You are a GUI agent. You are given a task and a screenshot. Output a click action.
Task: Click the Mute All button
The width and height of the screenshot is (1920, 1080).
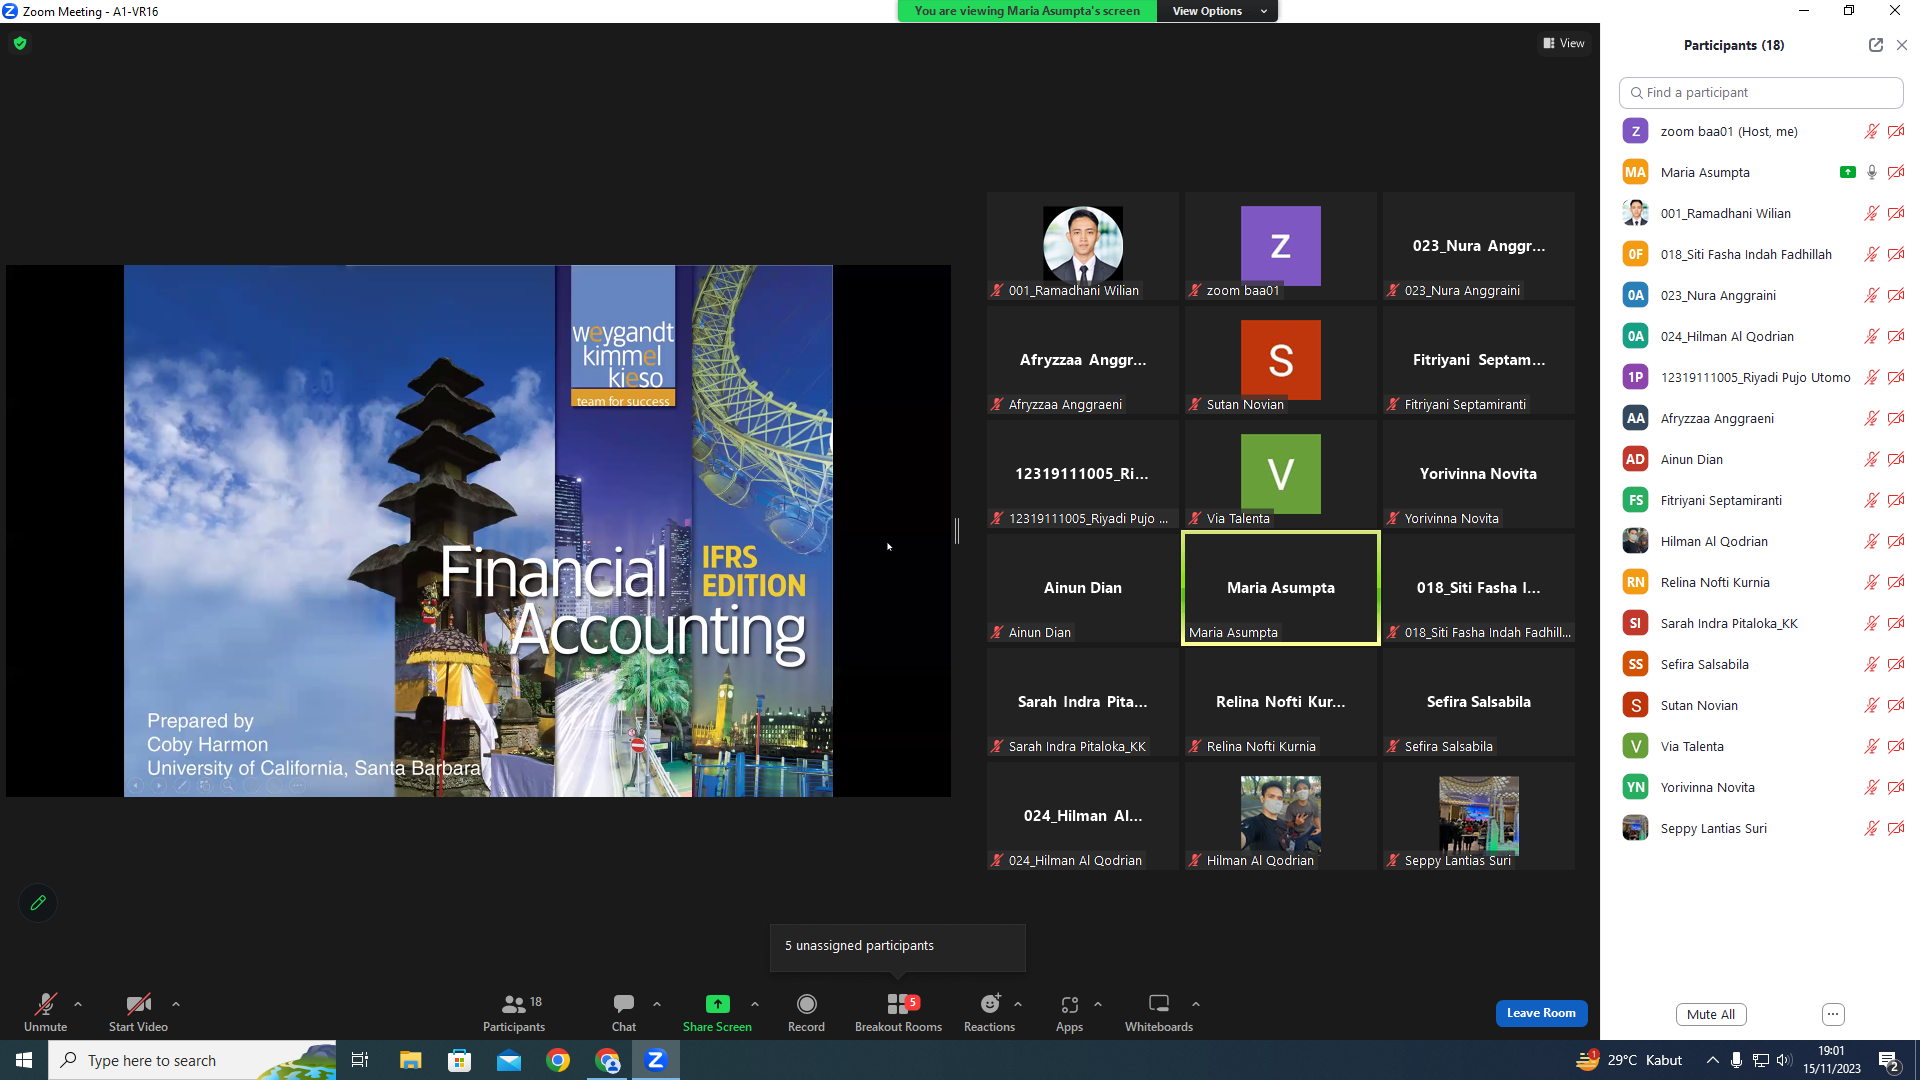tap(1711, 1014)
